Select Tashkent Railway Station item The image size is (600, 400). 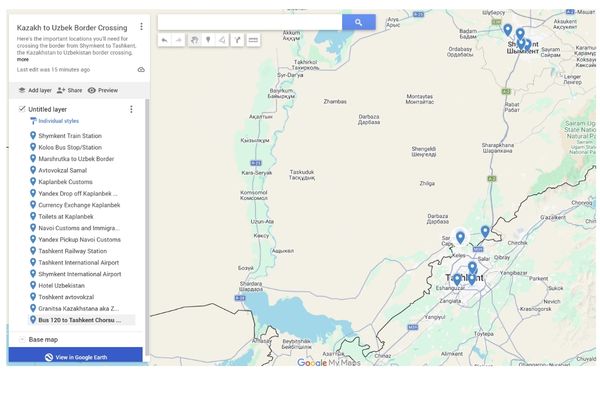73,251
